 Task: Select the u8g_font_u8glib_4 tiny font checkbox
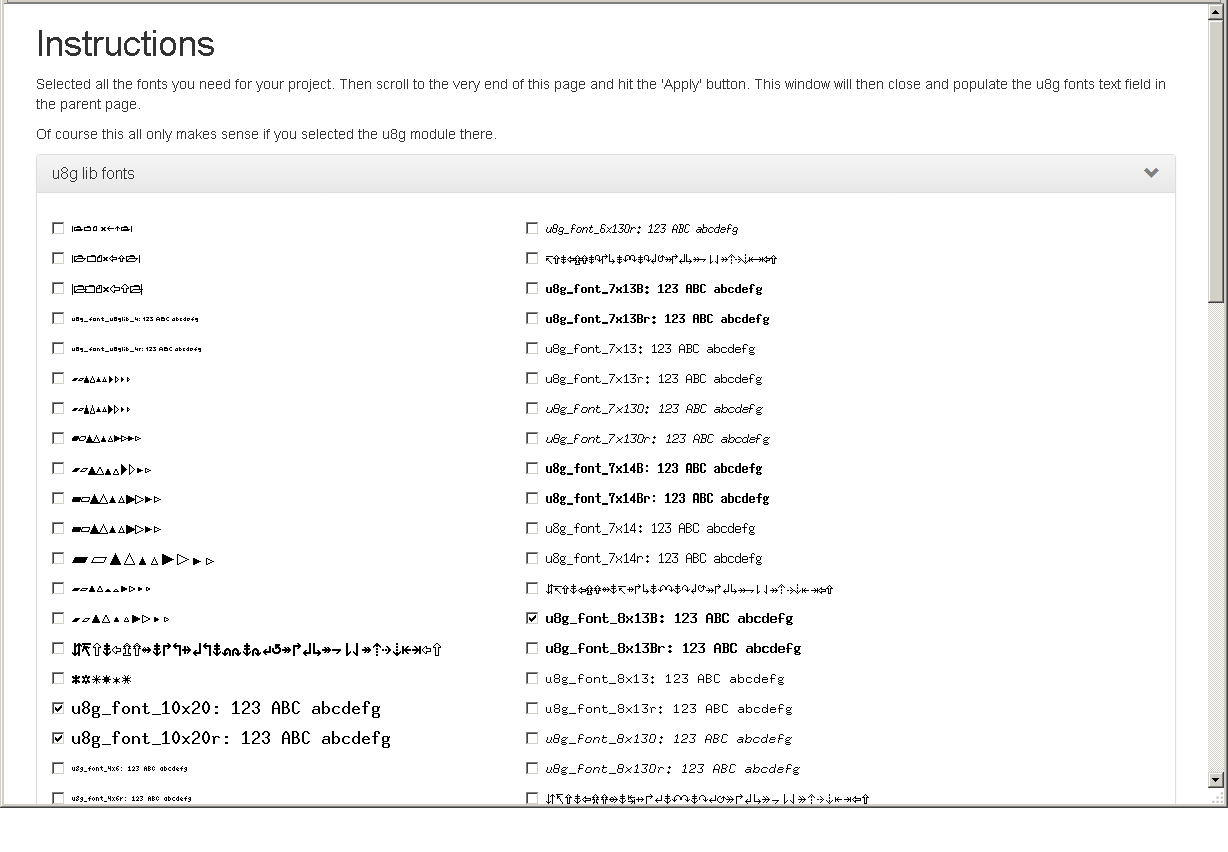coord(58,318)
